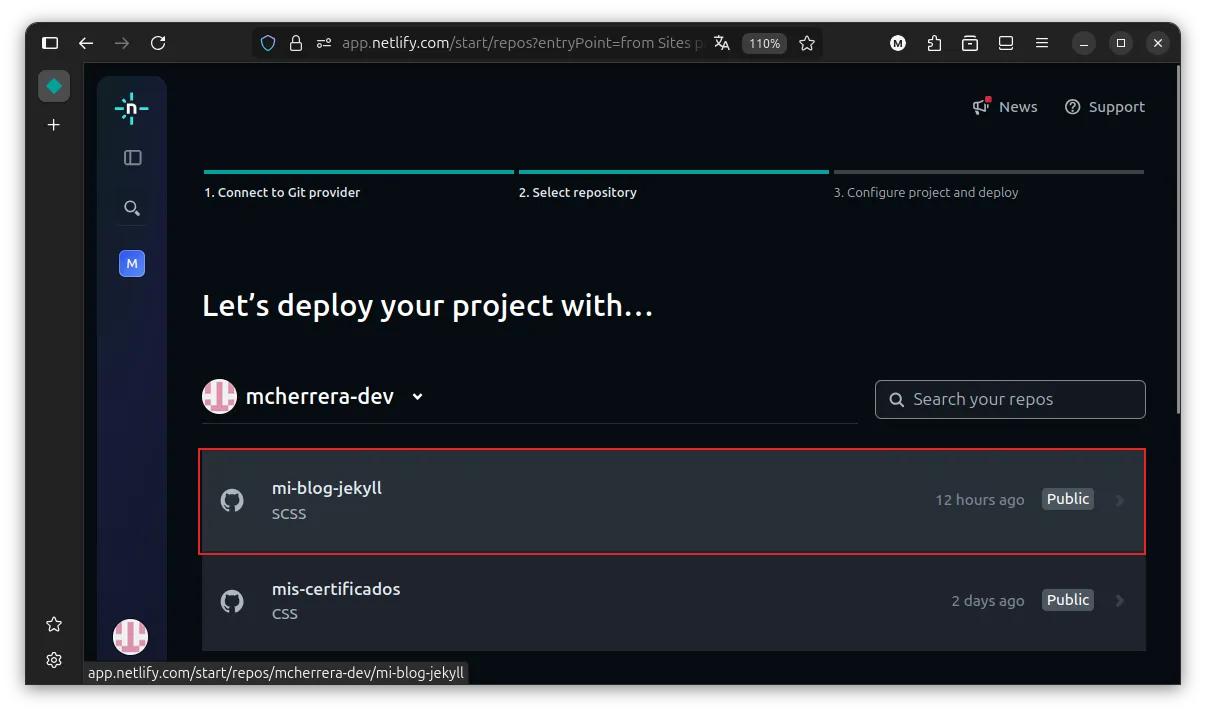Open the News megaphone link
The width and height of the screenshot is (1206, 713).
1005,107
